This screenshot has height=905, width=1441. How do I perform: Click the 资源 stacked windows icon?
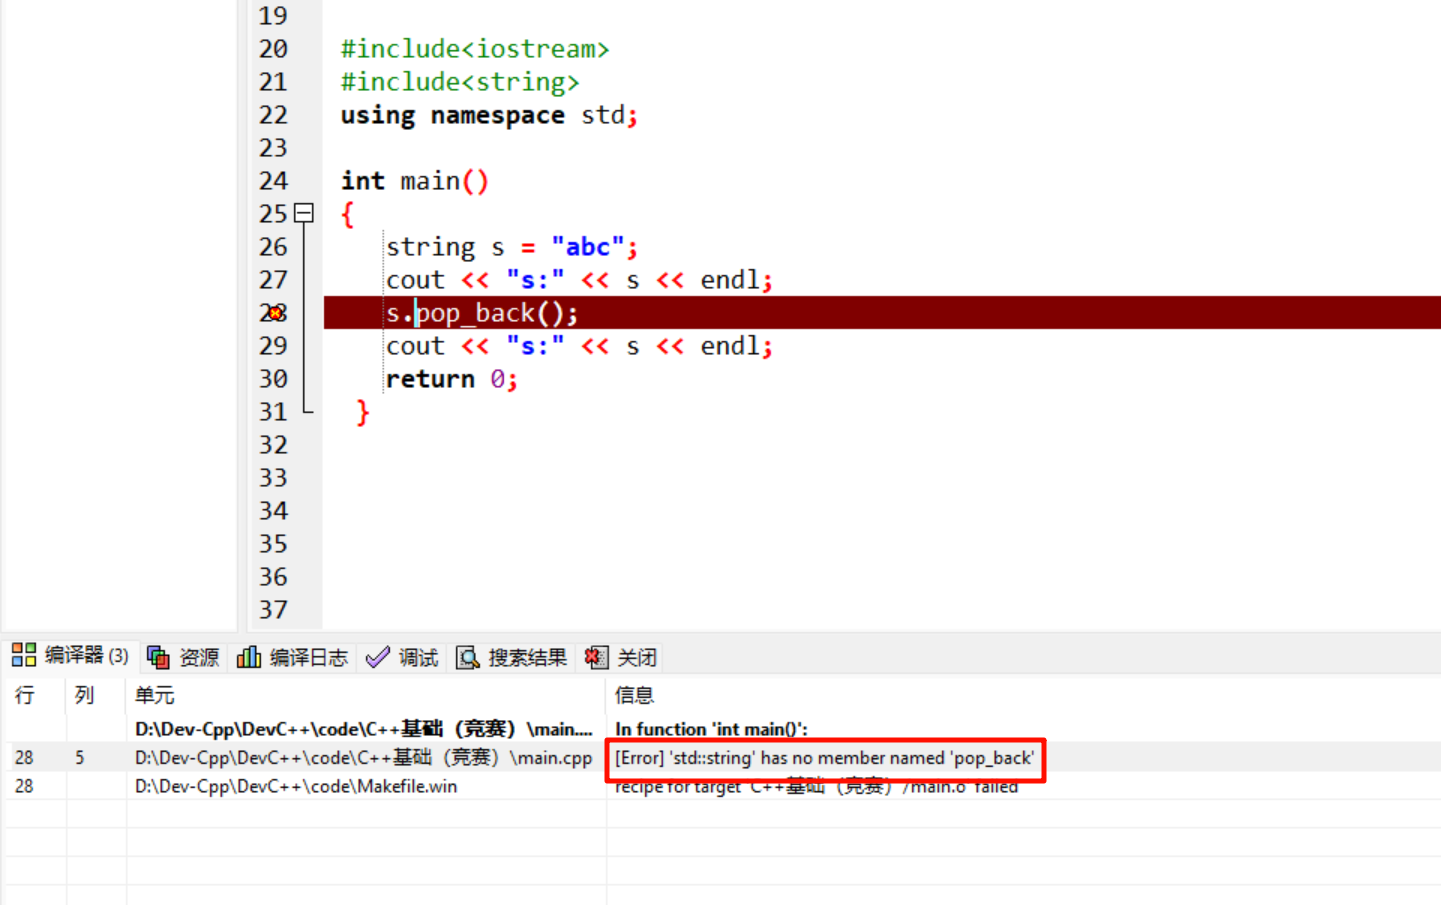tap(158, 657)
